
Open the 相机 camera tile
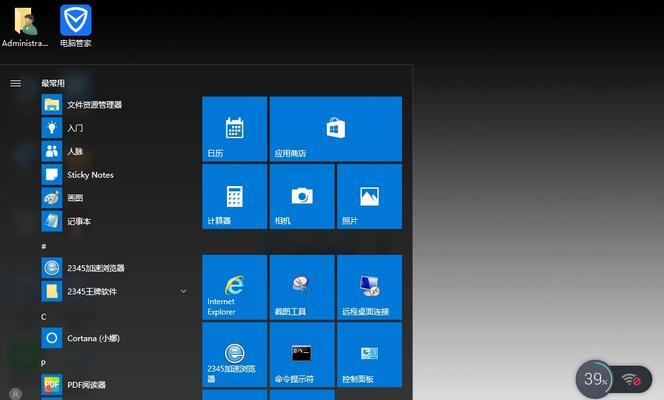tap(302, 196)
